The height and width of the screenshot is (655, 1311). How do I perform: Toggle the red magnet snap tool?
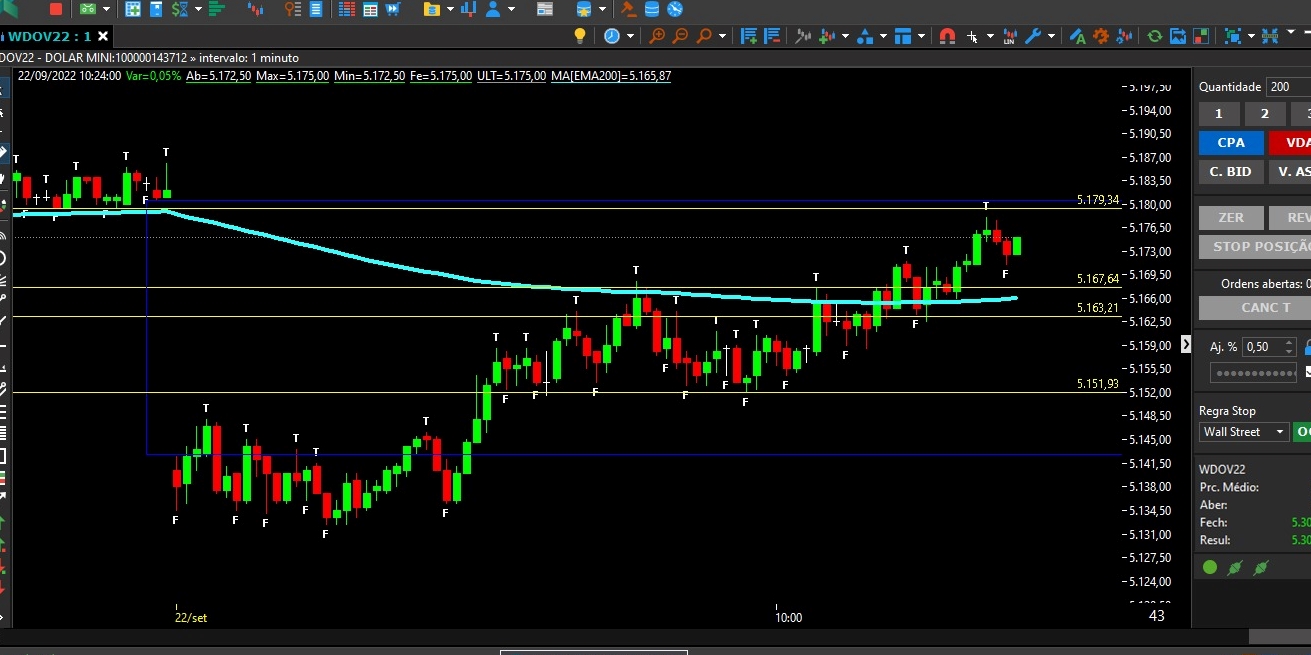pyautogui.click(x=947, y=36)
